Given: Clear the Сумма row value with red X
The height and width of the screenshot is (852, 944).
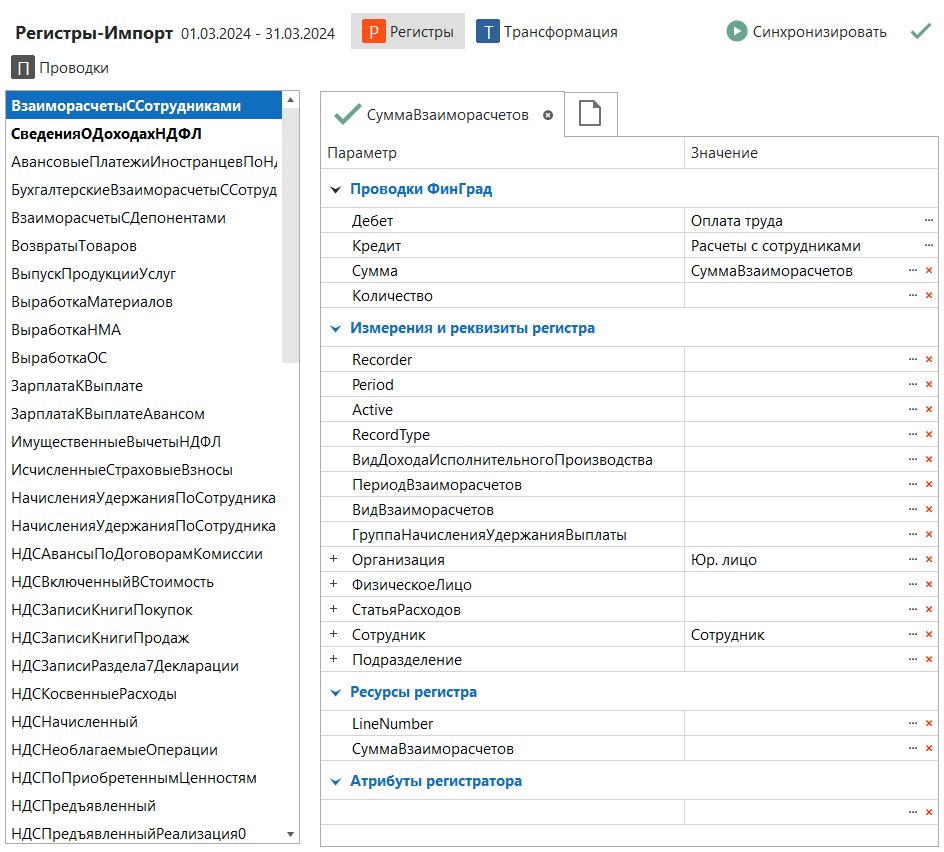Looking at the screenshot, I should pos(929,271).
